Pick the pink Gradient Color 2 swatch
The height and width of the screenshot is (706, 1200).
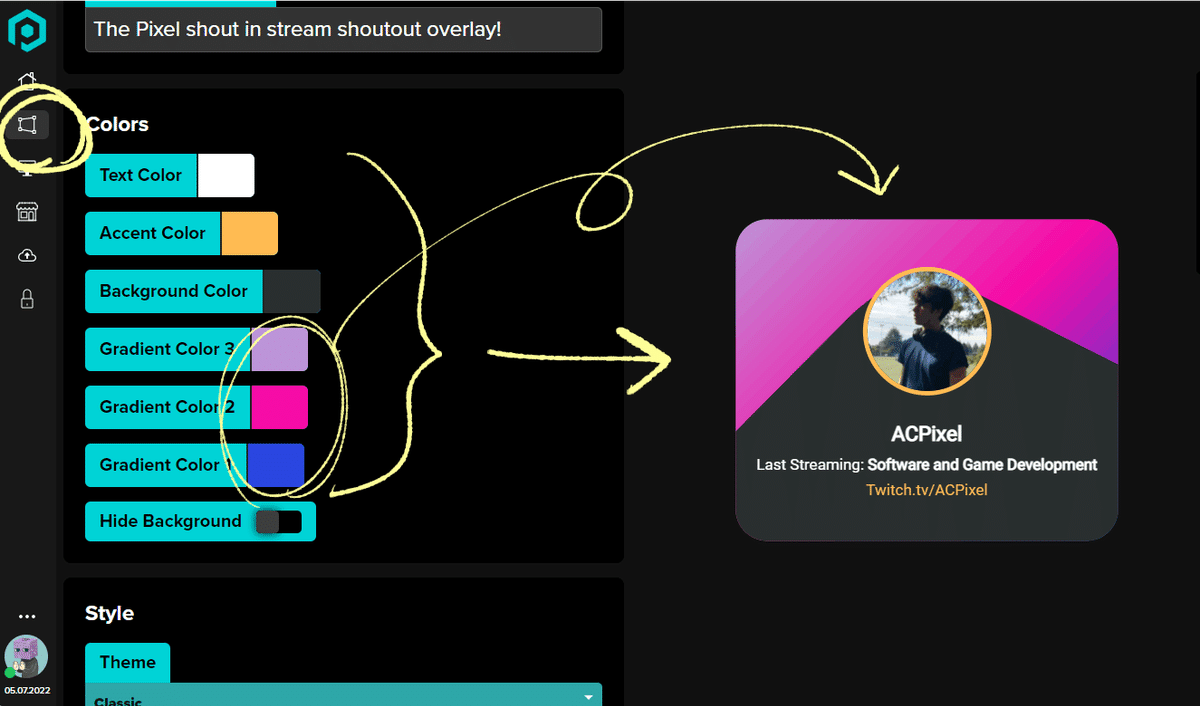tap(279, 407)
